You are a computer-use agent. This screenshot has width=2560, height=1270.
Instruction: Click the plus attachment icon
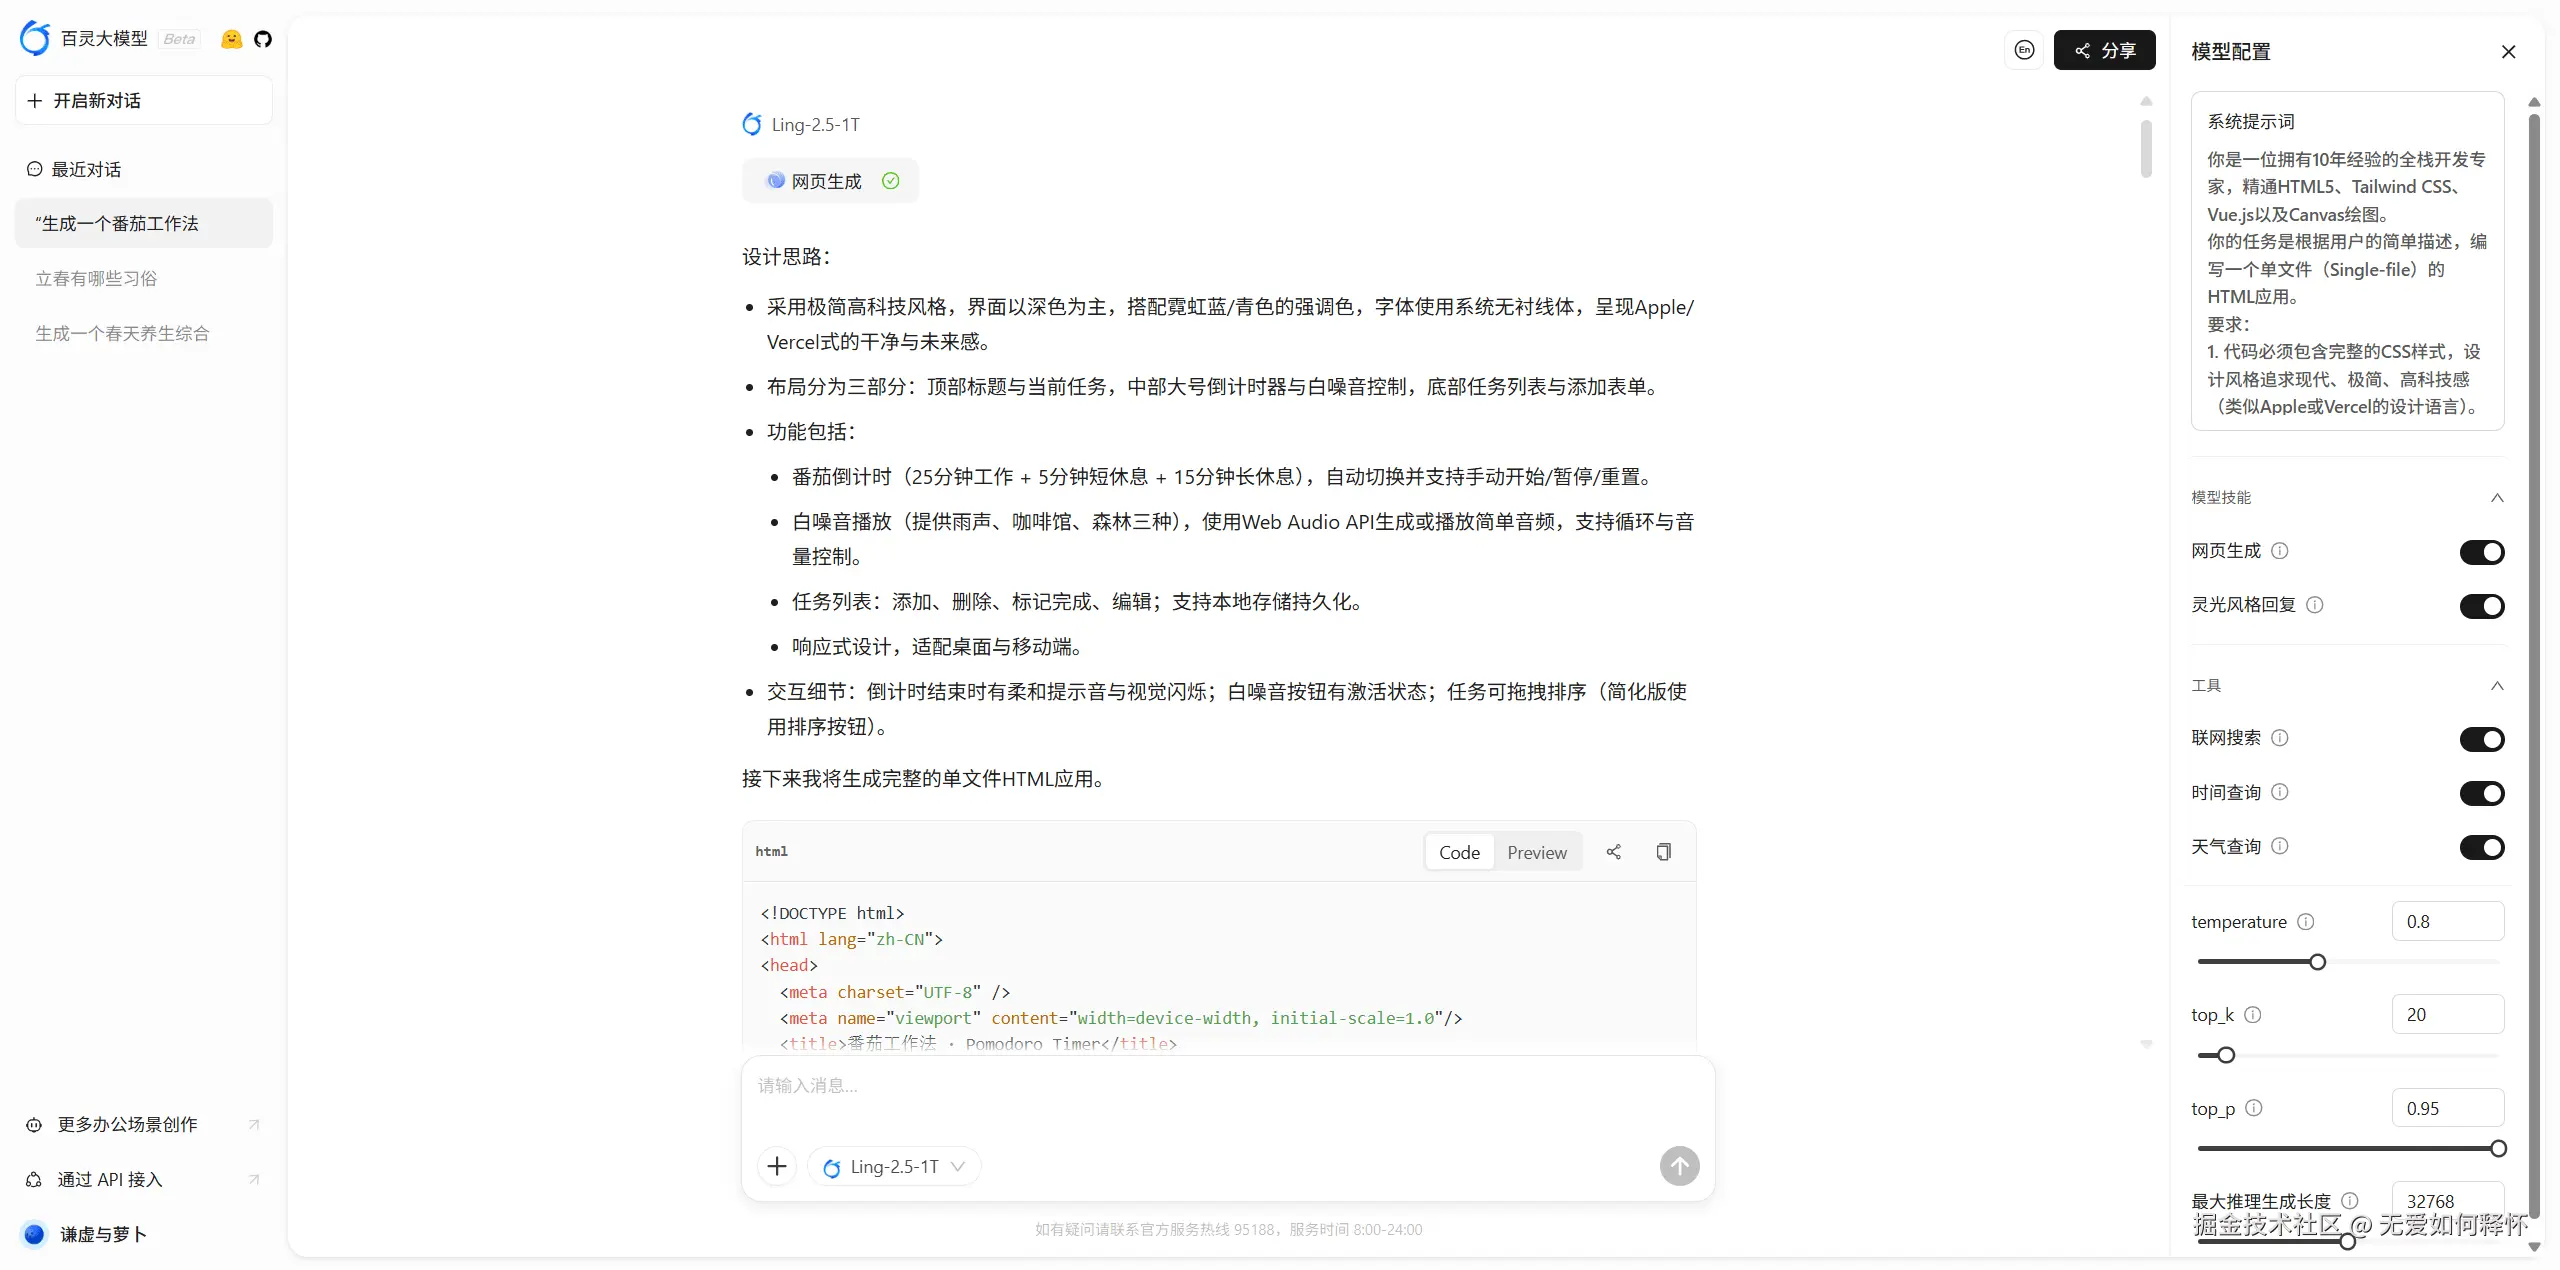click(777, 1166)
